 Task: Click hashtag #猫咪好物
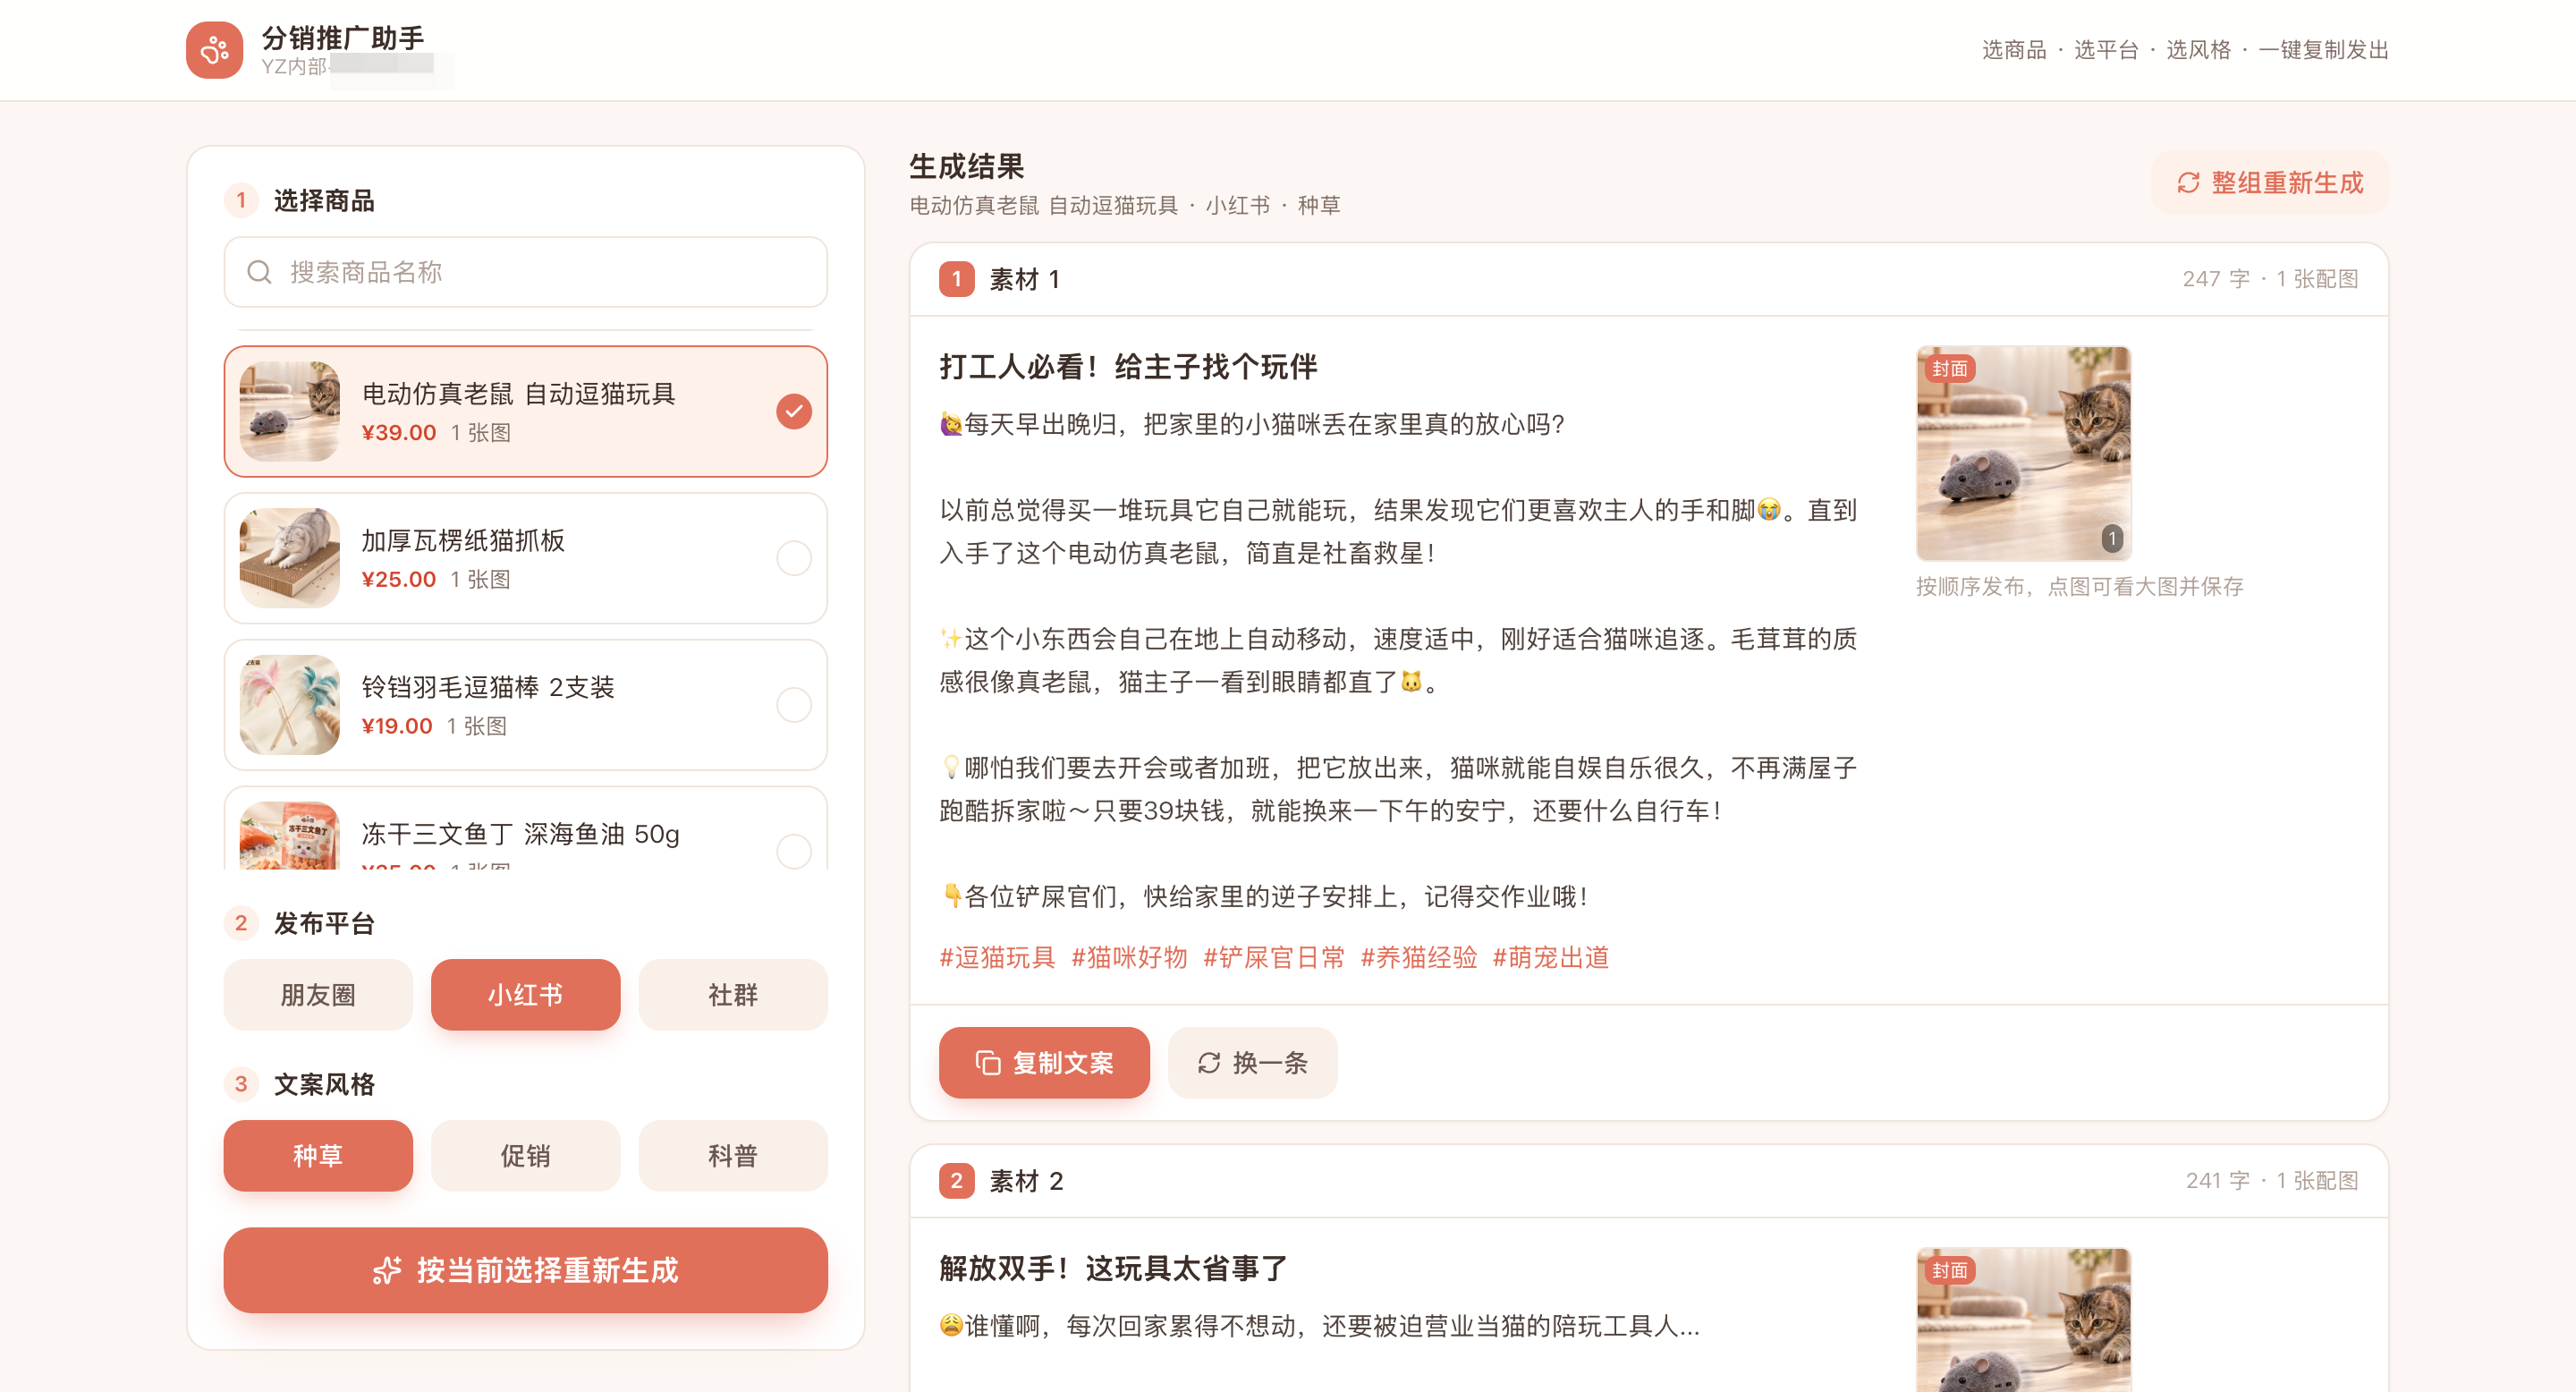pos(1129,957)
